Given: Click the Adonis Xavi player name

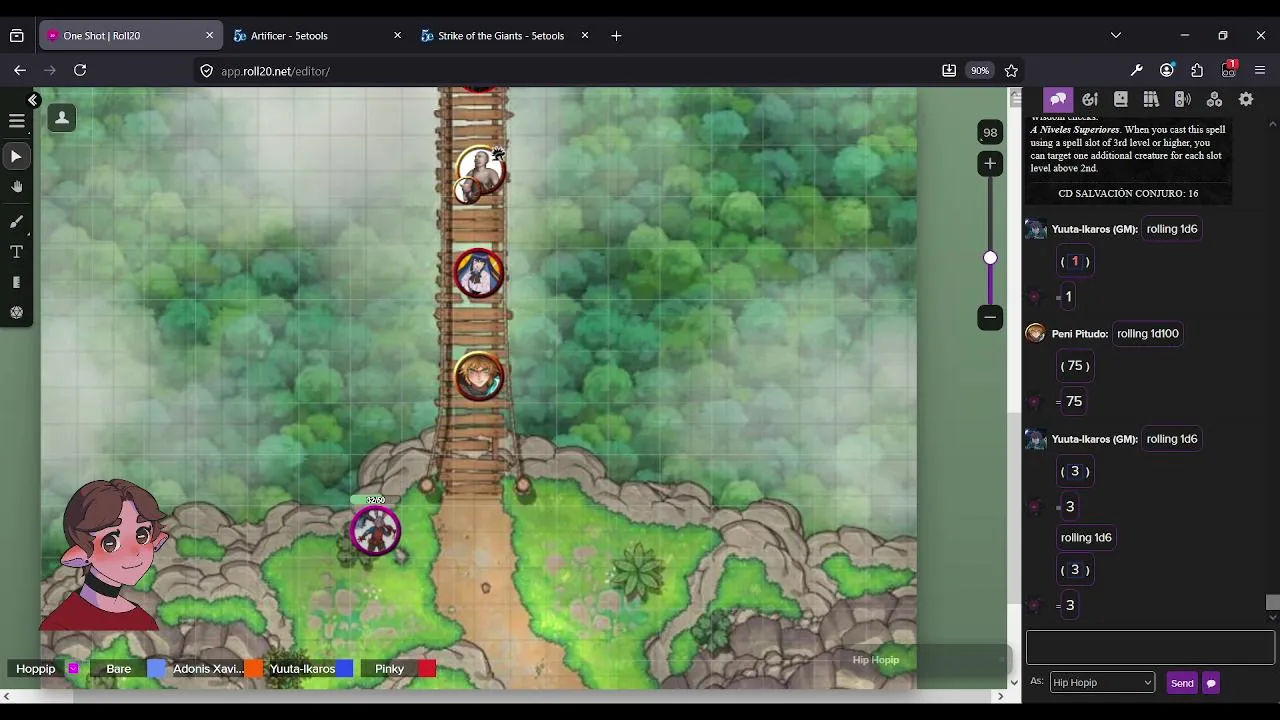Looking at the screenshot, I should tap(208, 669).
